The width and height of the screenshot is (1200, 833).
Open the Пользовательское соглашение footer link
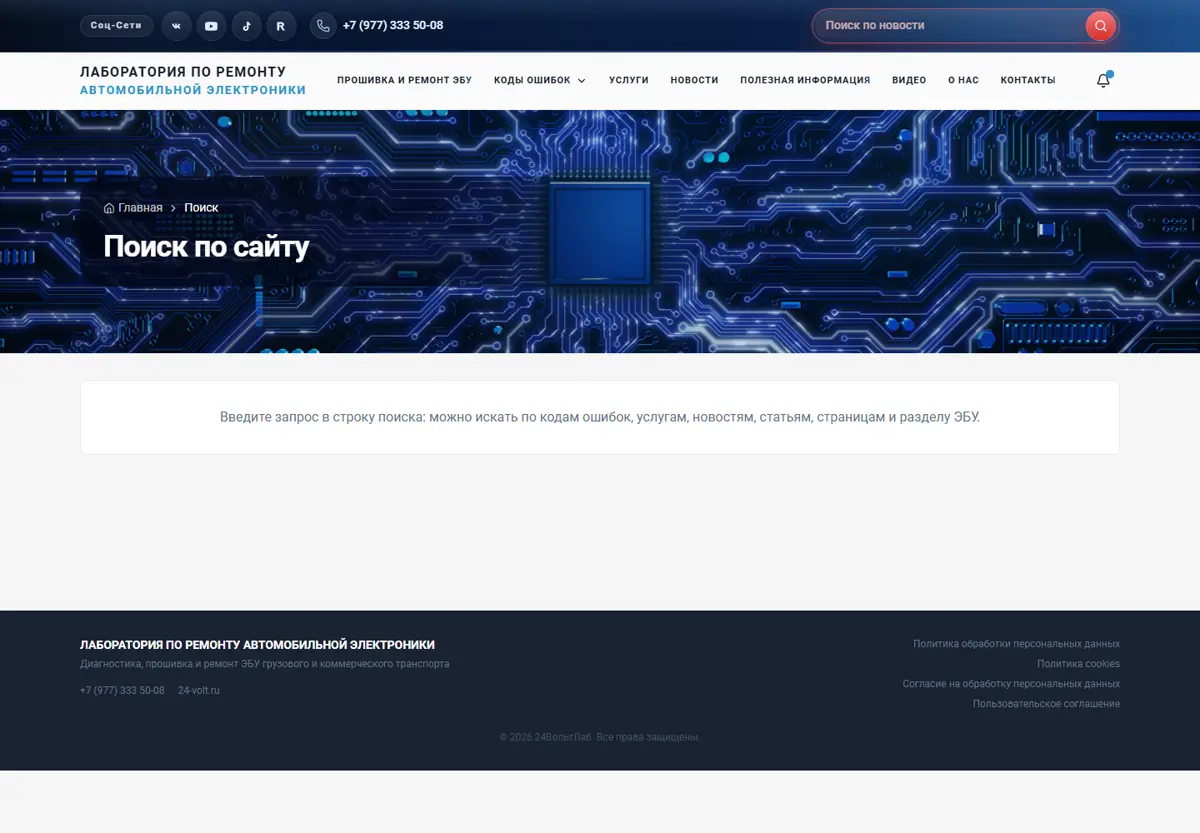tap(1046, 704)
